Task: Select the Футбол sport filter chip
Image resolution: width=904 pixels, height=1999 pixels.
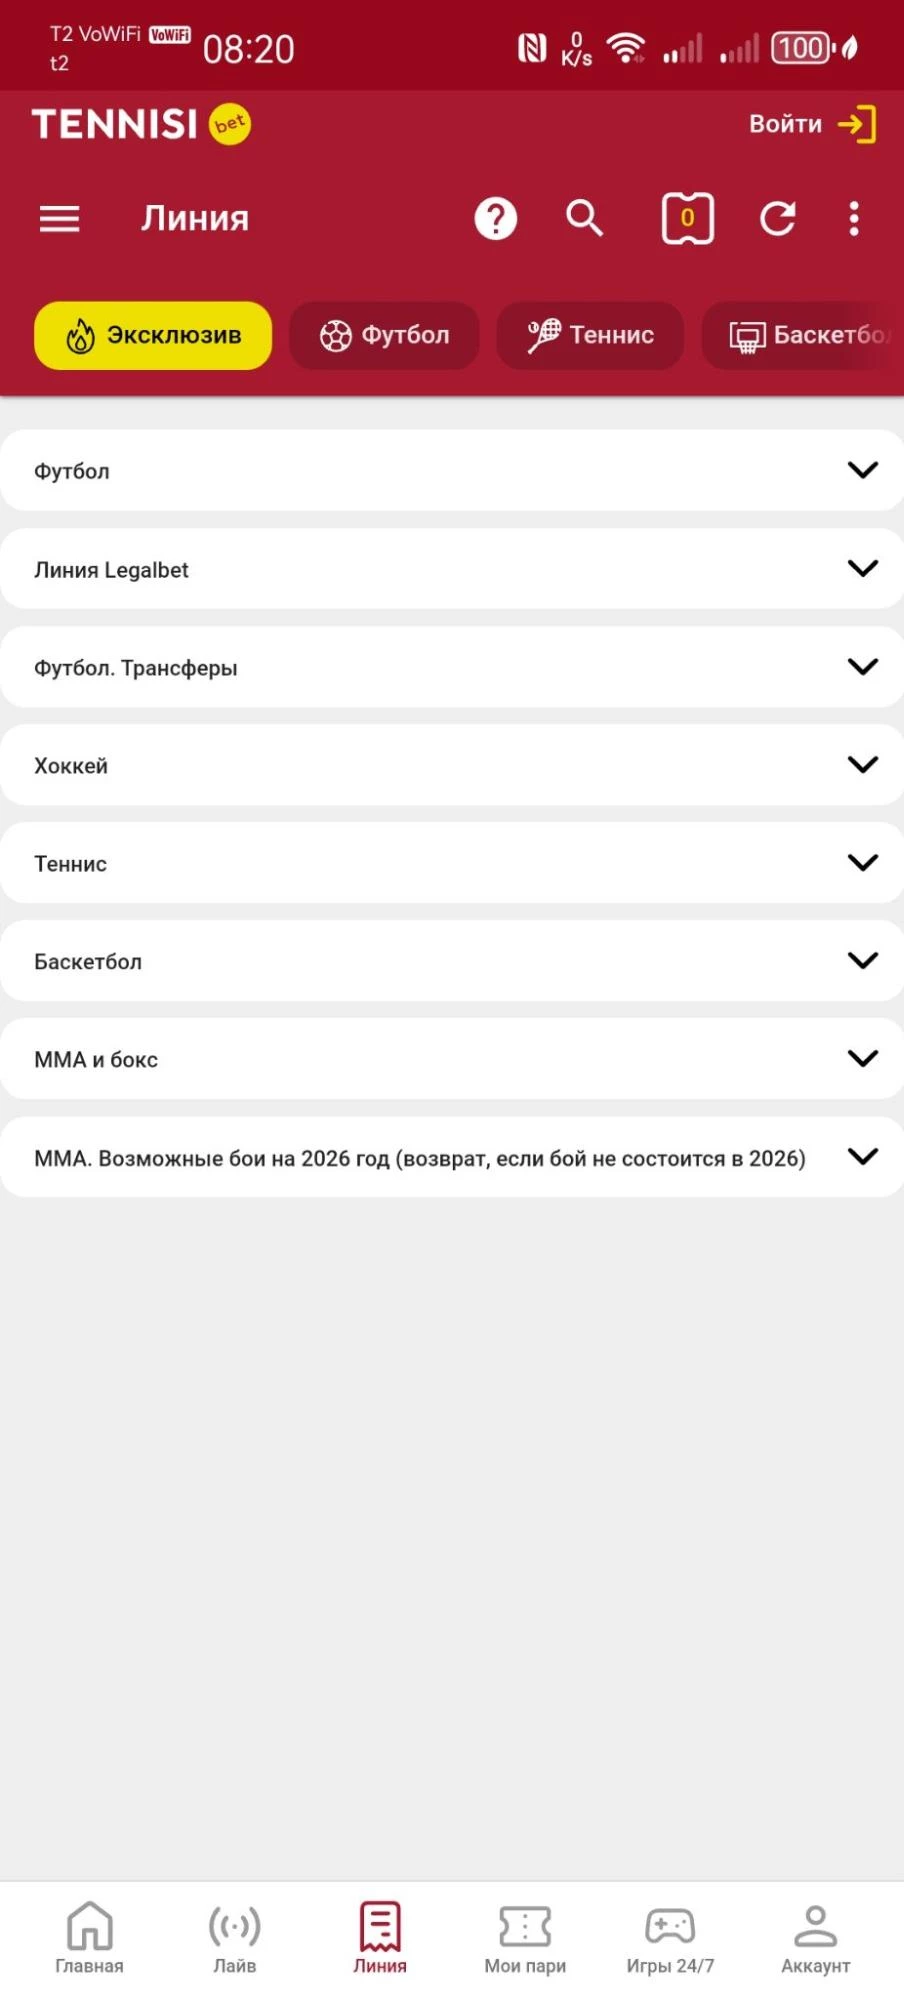Action: [384, 335]
